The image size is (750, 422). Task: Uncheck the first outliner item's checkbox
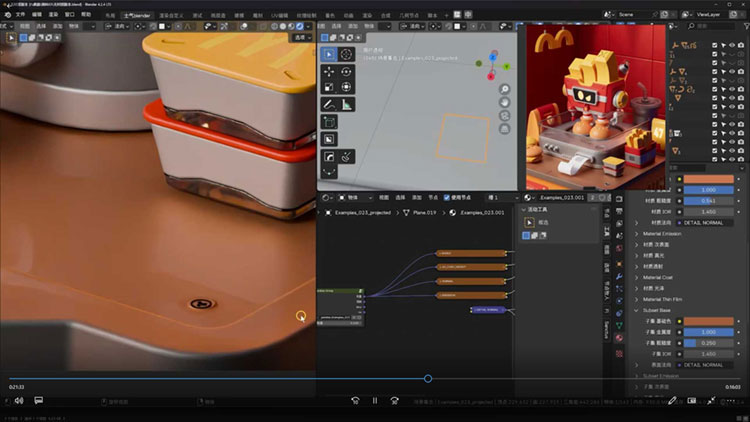714,46
